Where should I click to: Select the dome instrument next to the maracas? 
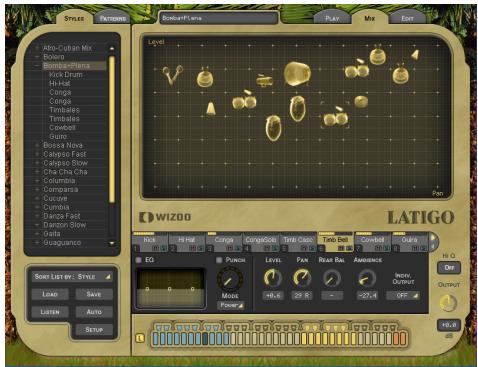pos(205,77)
